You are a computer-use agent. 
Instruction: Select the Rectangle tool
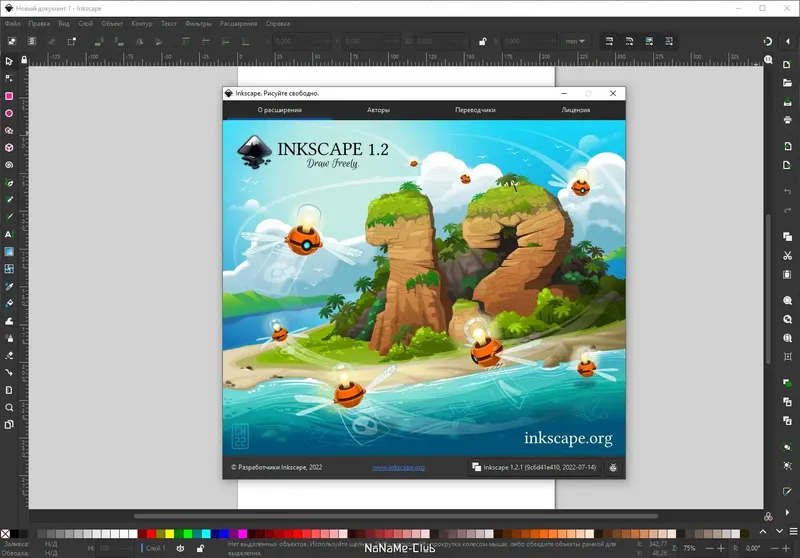9,96
